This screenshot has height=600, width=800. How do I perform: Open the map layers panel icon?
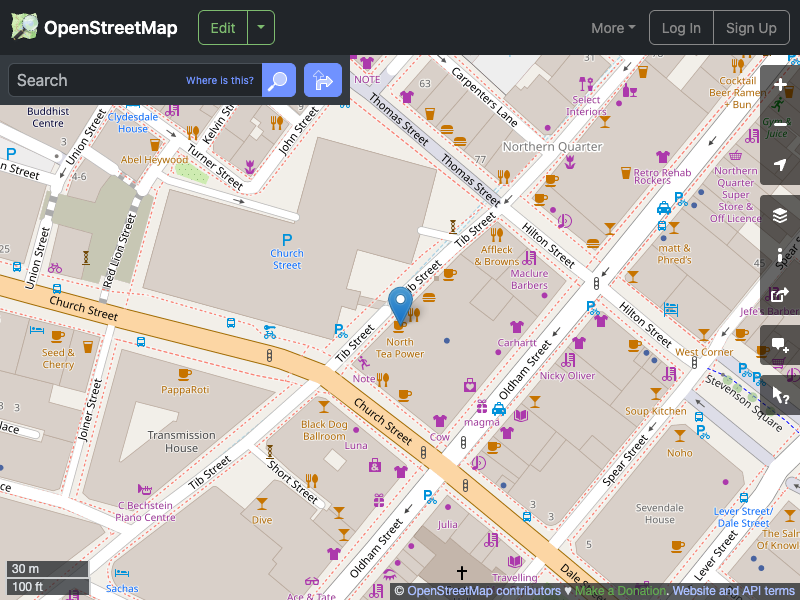(x=779, y=215)
